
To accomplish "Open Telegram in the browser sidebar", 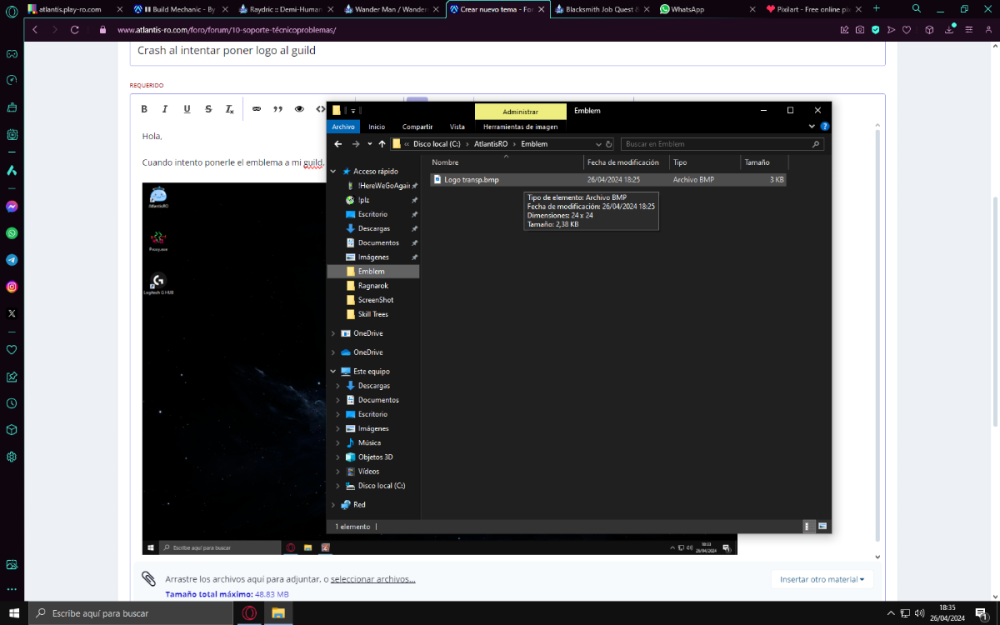I will [x=12, y=260].
